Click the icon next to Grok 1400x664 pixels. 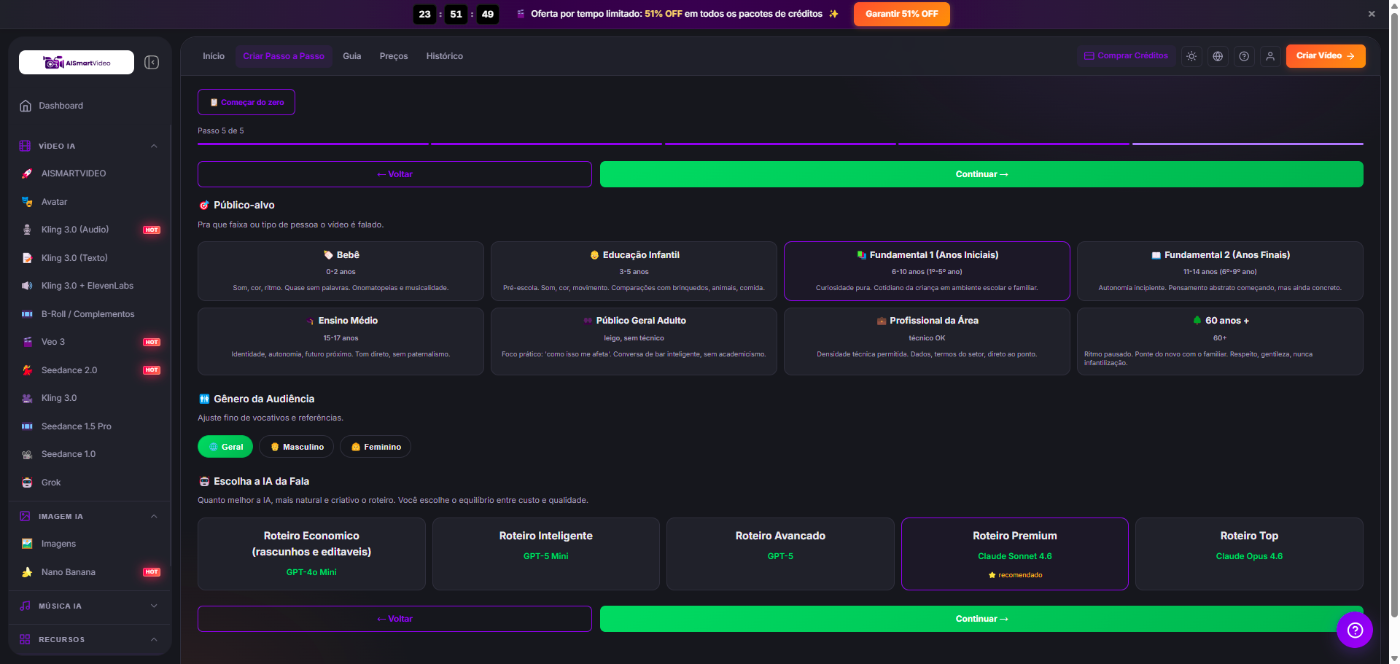28,482
